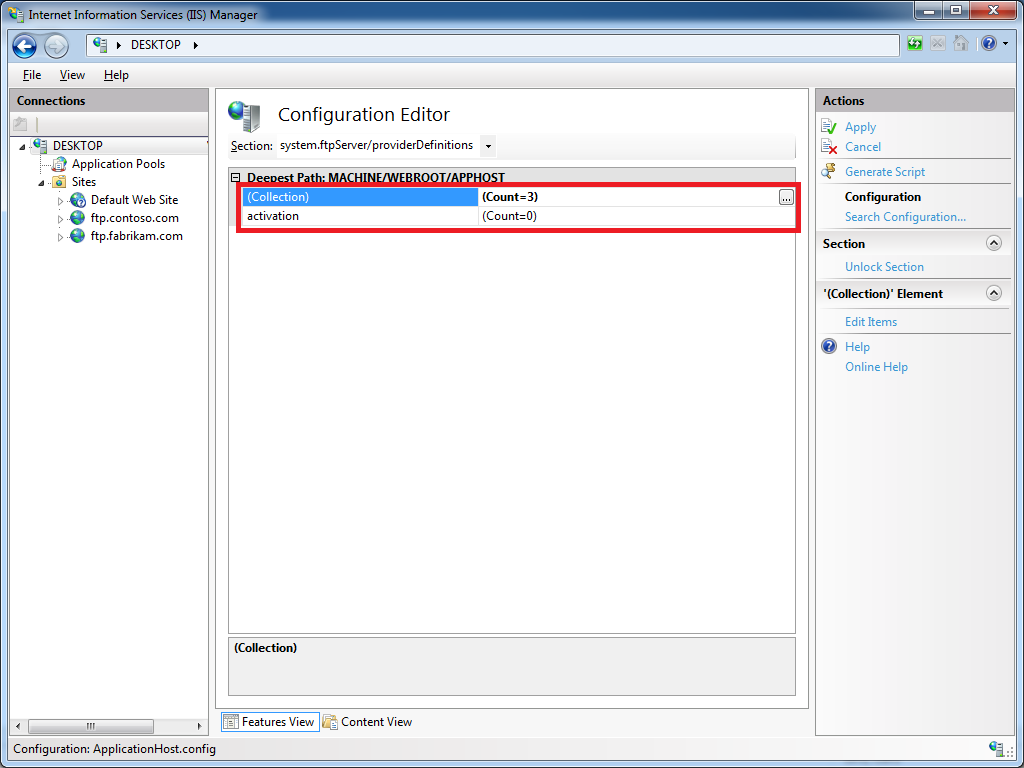Viewport: 1024px width, 768px height.
Task: Click the refresh icon in address bar
Action: pyautogui.click(x=915, y=44)
